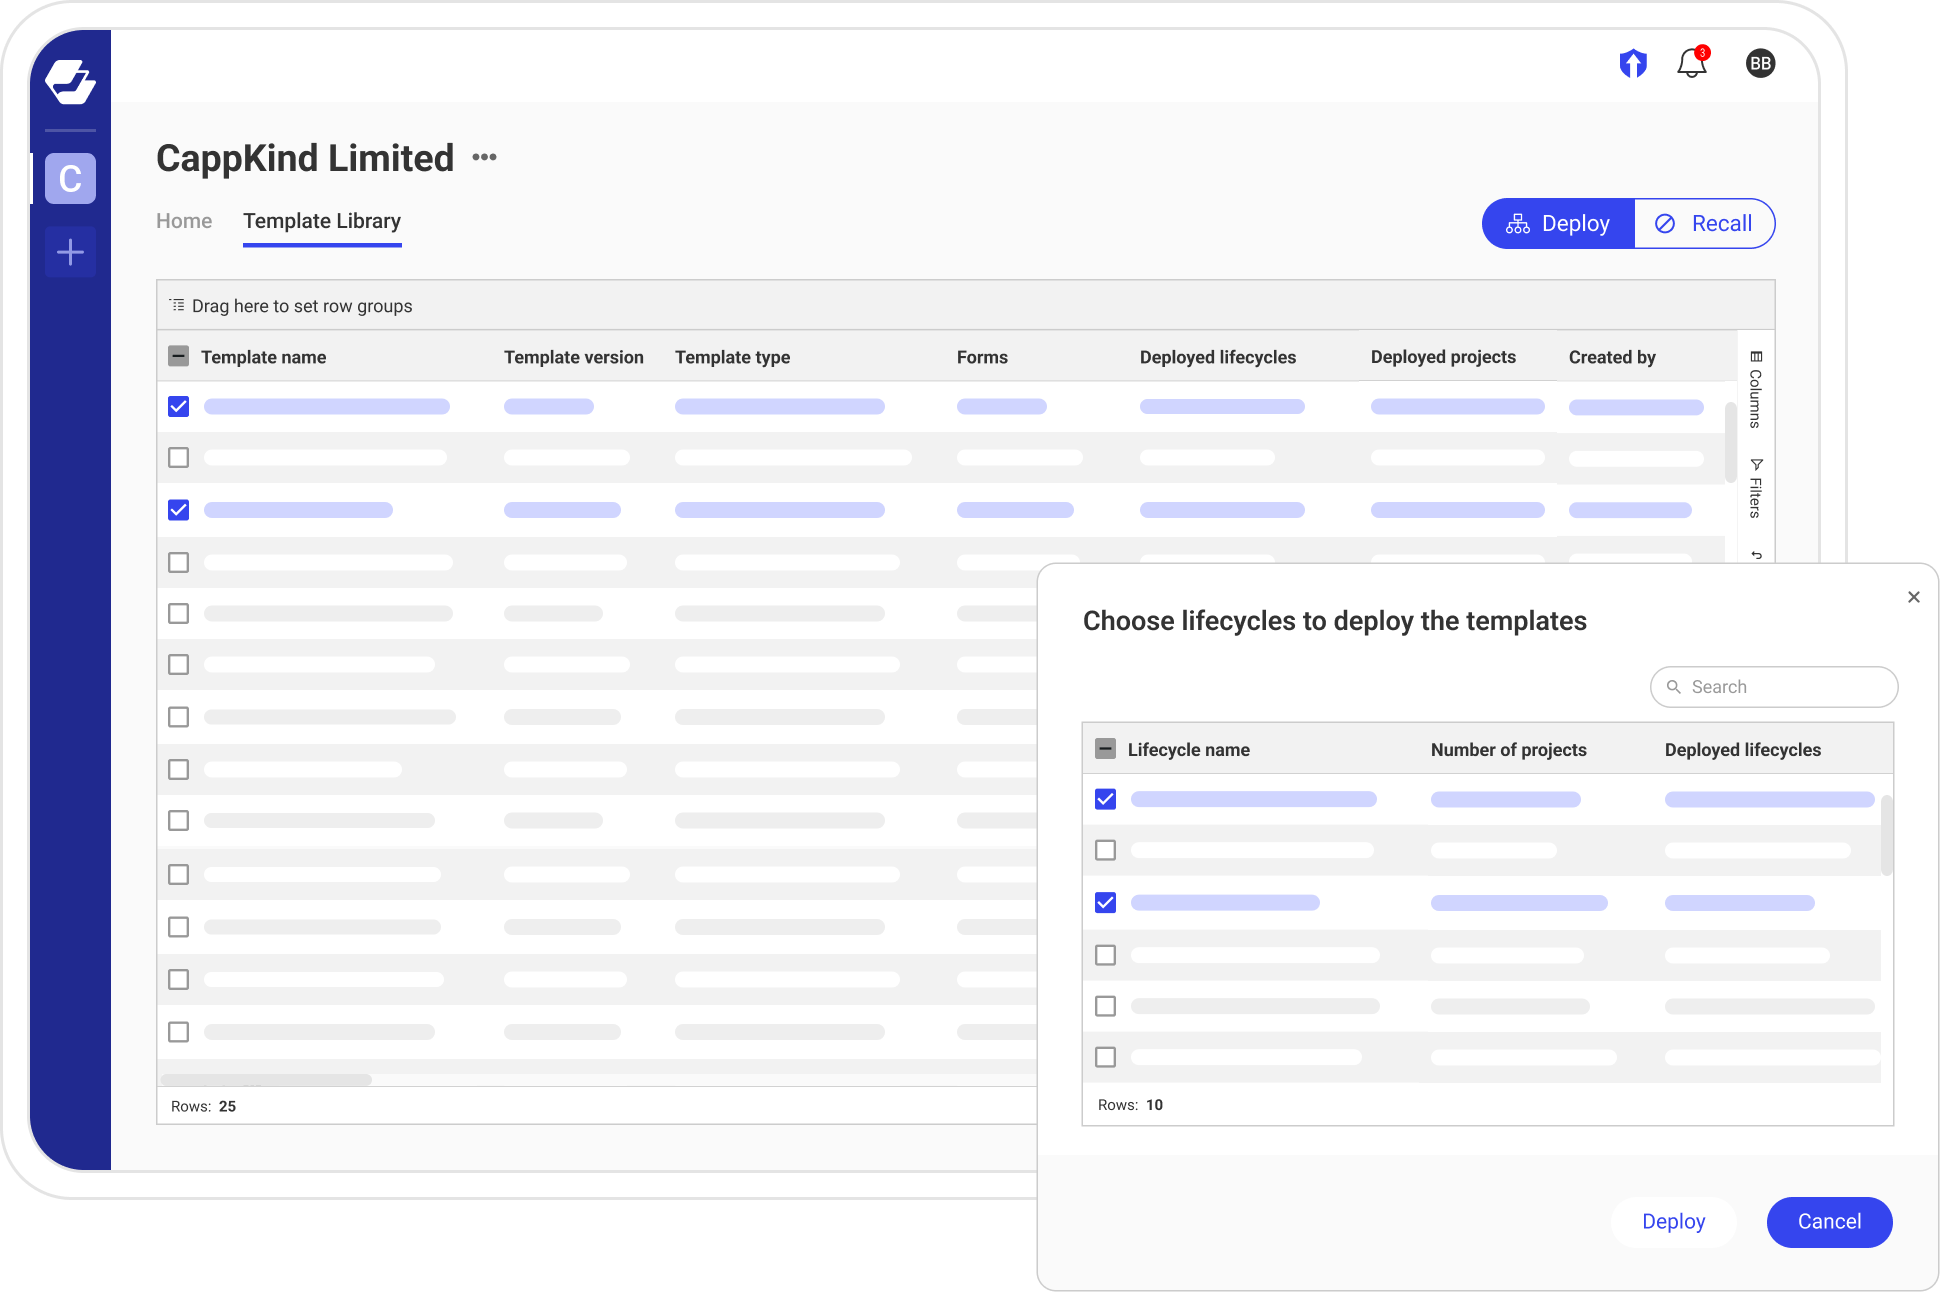Click the lifecycle Search input field
The height and width of the screenshot is (1292, 1940).
click(x=1773, y=687)
